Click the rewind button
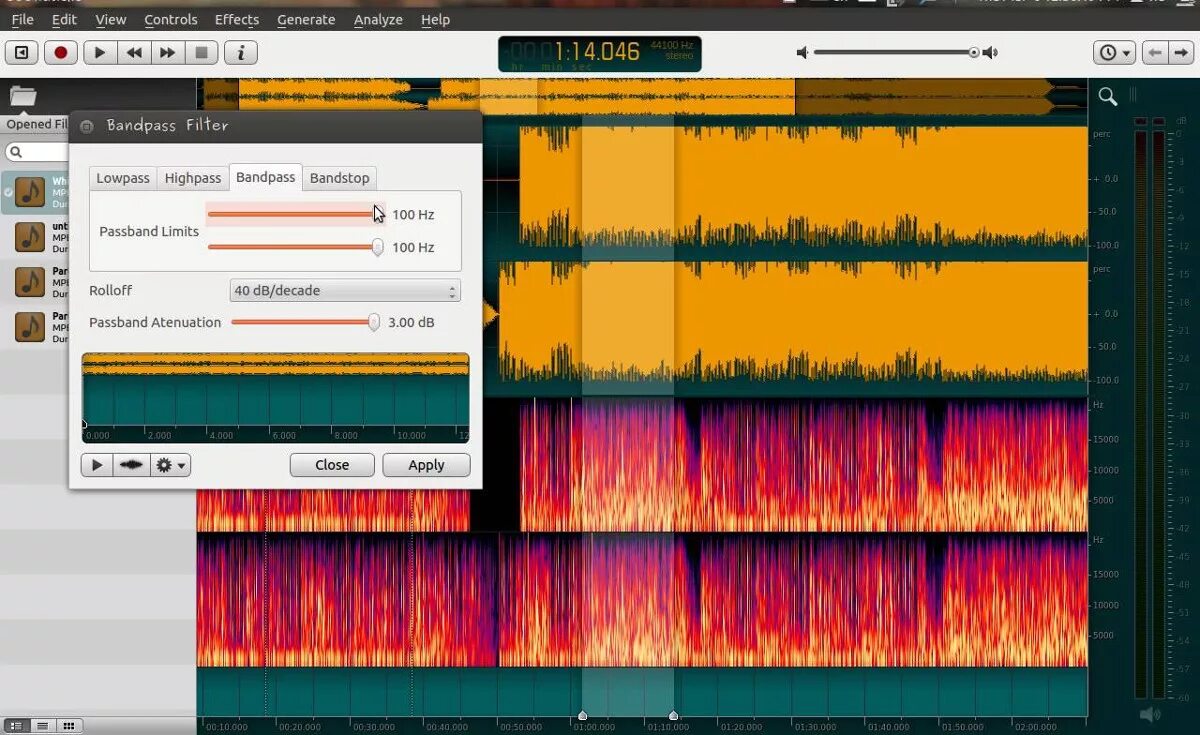This screenshot has width=1200, height=735. [x=134, y=53]
